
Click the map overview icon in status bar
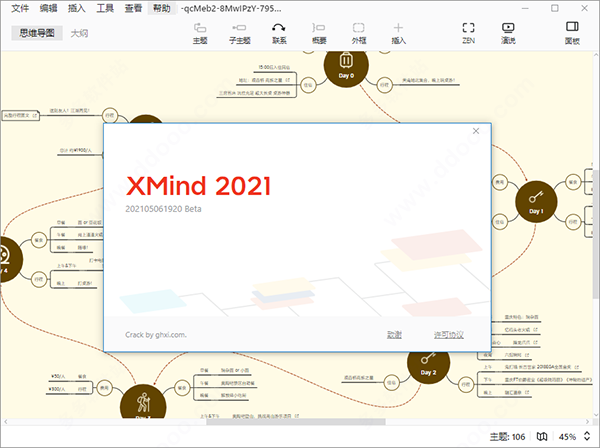click(x=542, y=437)
